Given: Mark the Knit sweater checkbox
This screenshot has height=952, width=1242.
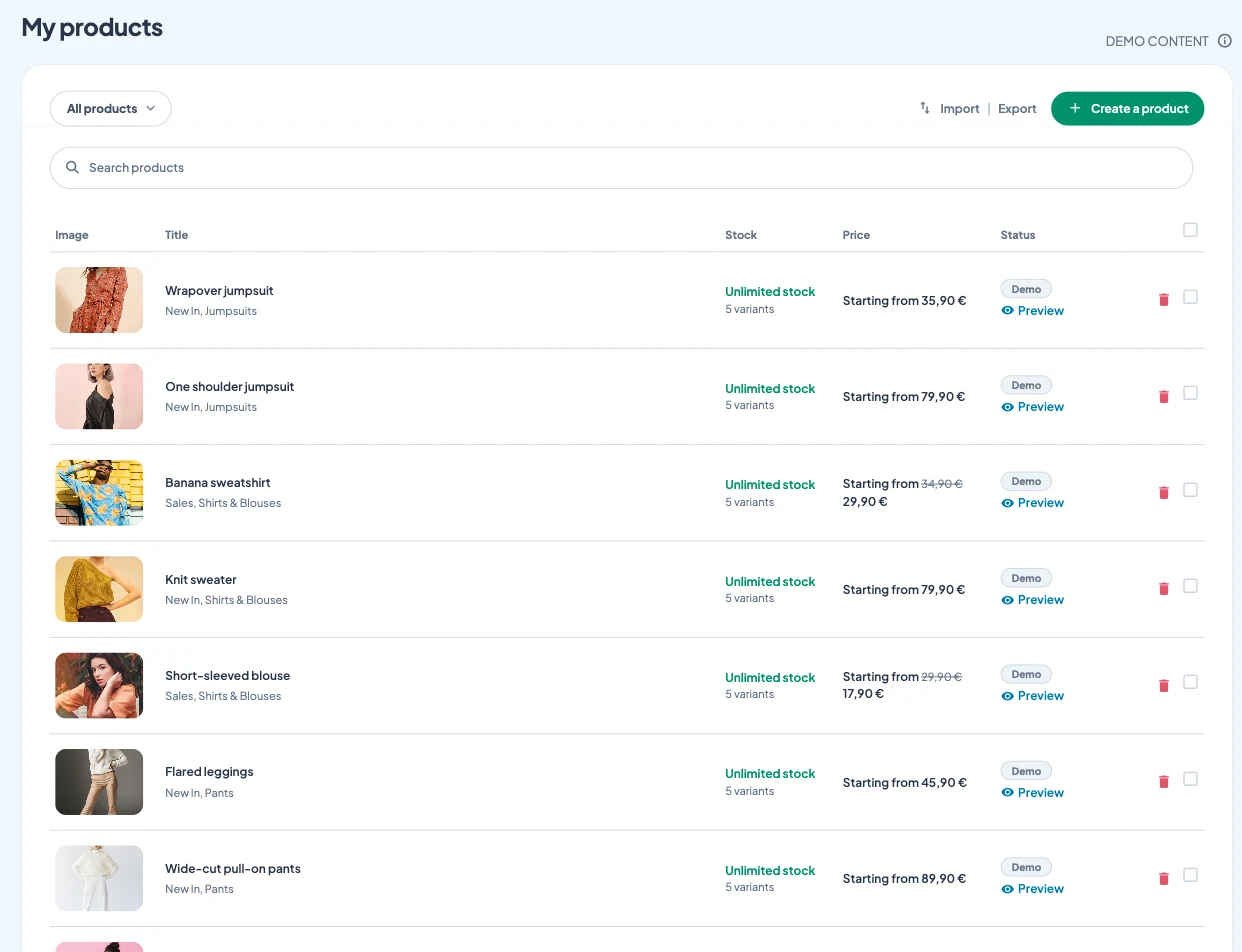Looking at the screenshot, I should [x=1190, y=586].
